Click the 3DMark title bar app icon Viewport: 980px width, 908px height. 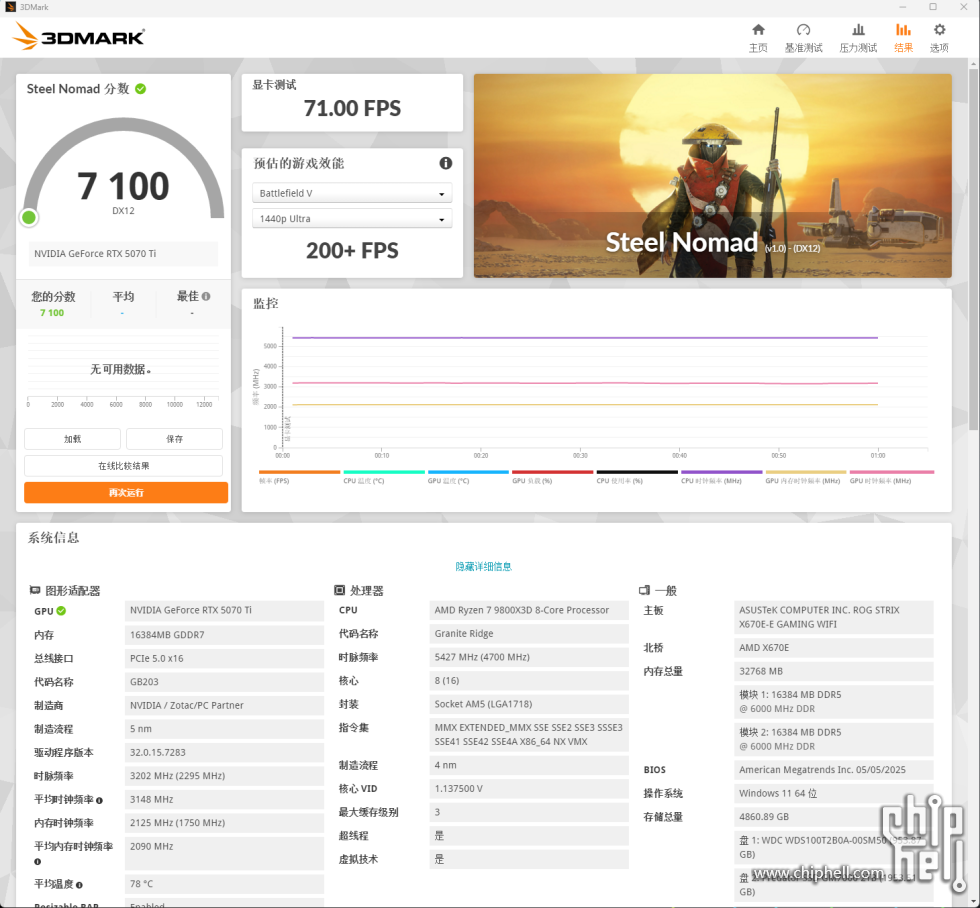(10, 7)
